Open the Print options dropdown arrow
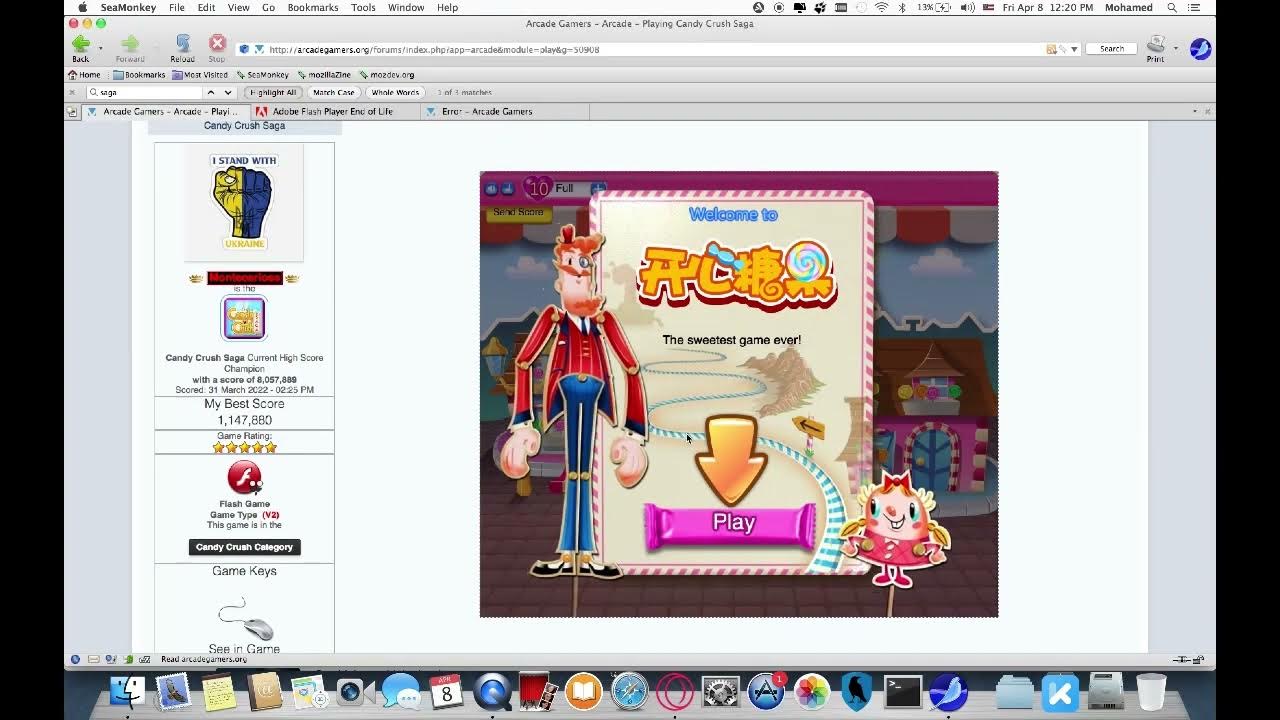1280x720 pixels. (1175, 48)
